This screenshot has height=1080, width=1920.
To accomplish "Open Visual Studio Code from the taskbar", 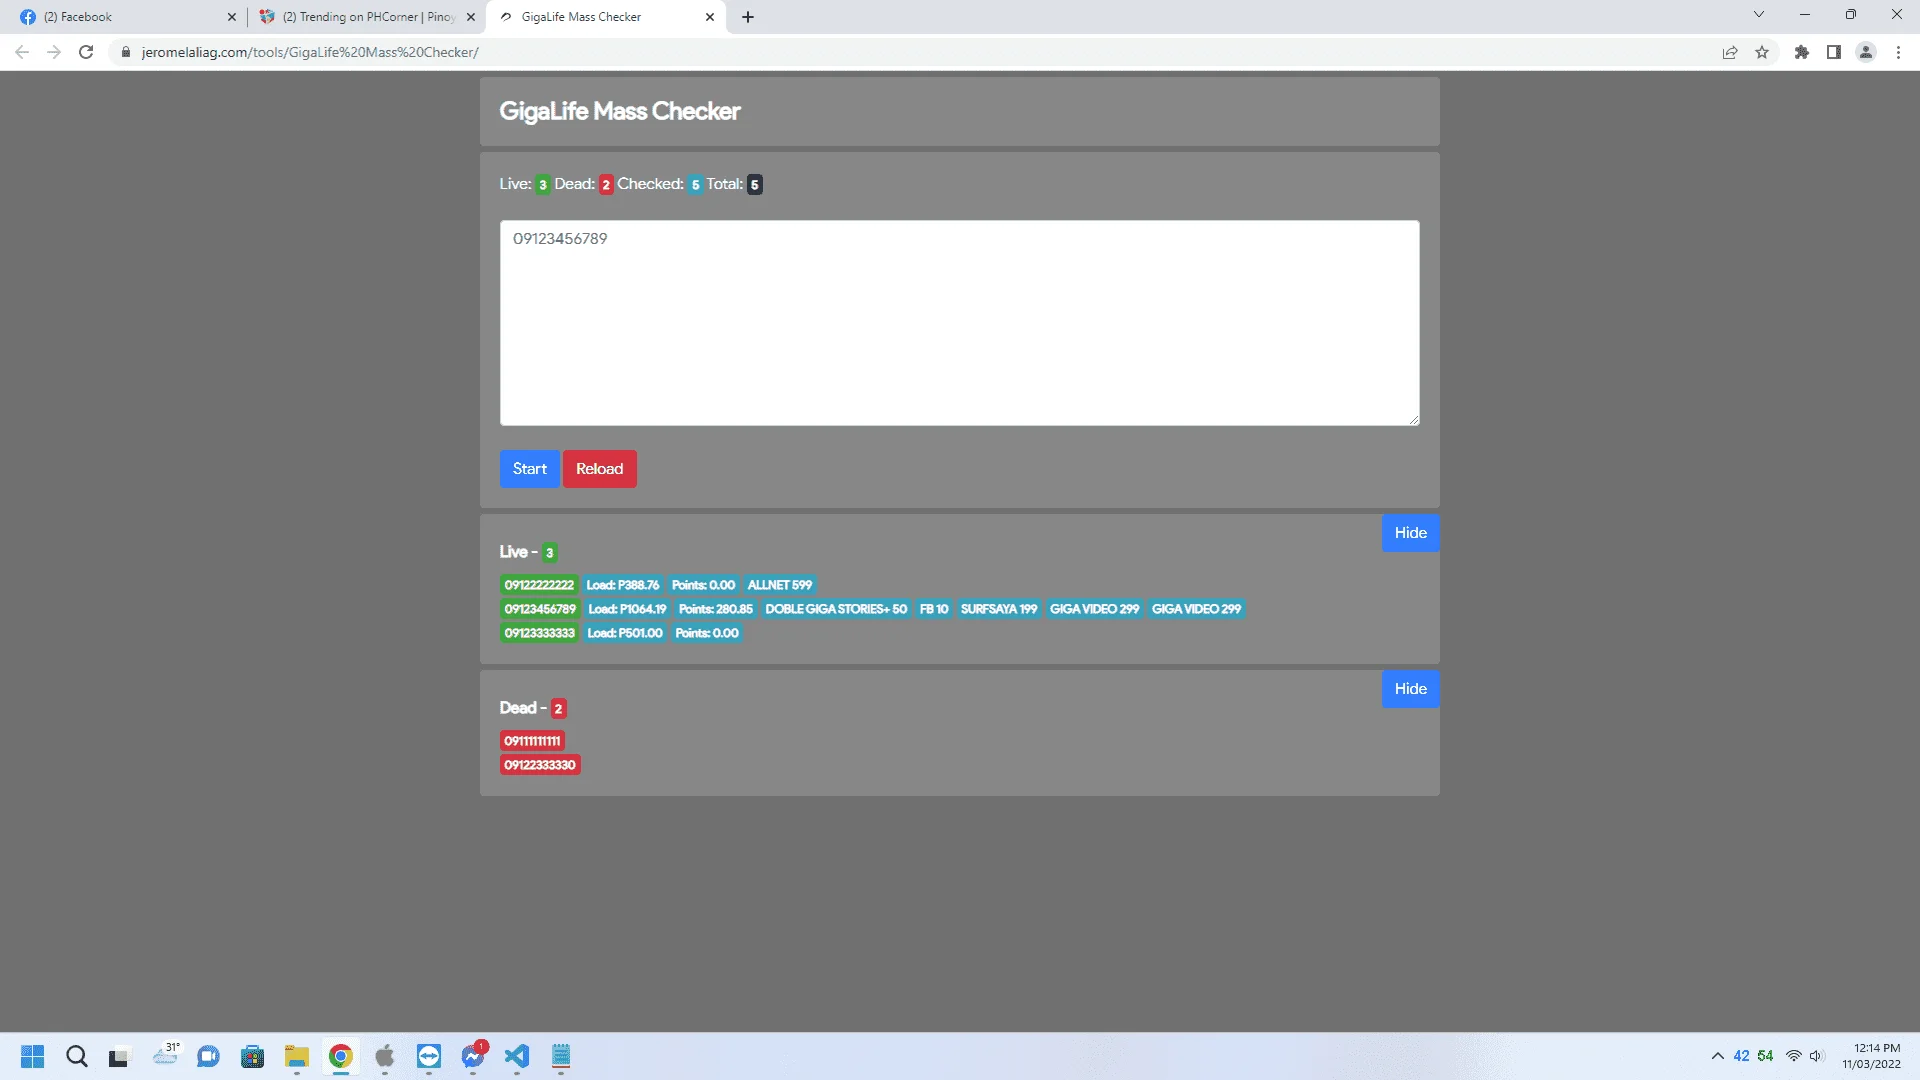I will pyautogui.click(x=517, y=1057).
